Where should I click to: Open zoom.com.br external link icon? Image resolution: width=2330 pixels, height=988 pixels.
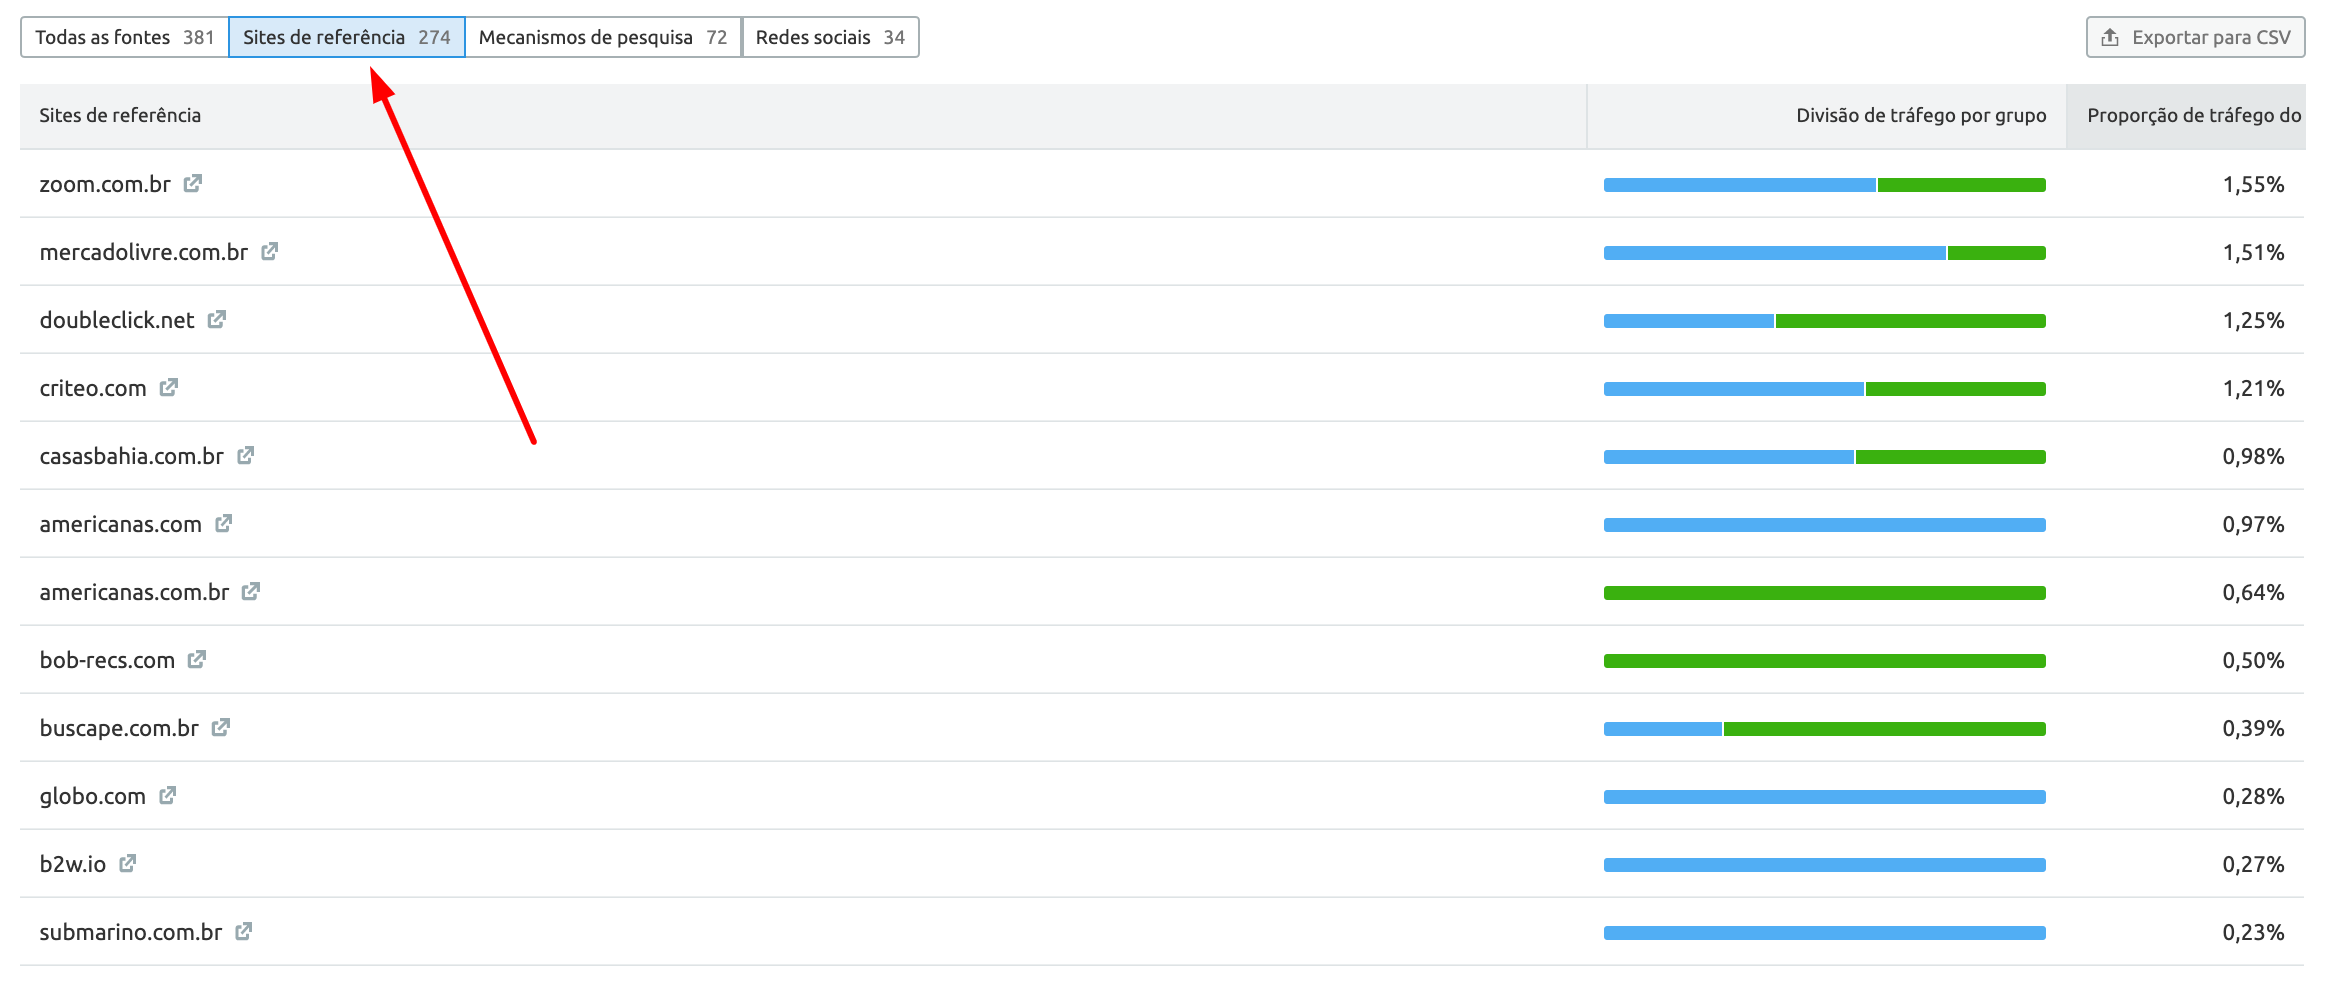(x=193, y=183)
